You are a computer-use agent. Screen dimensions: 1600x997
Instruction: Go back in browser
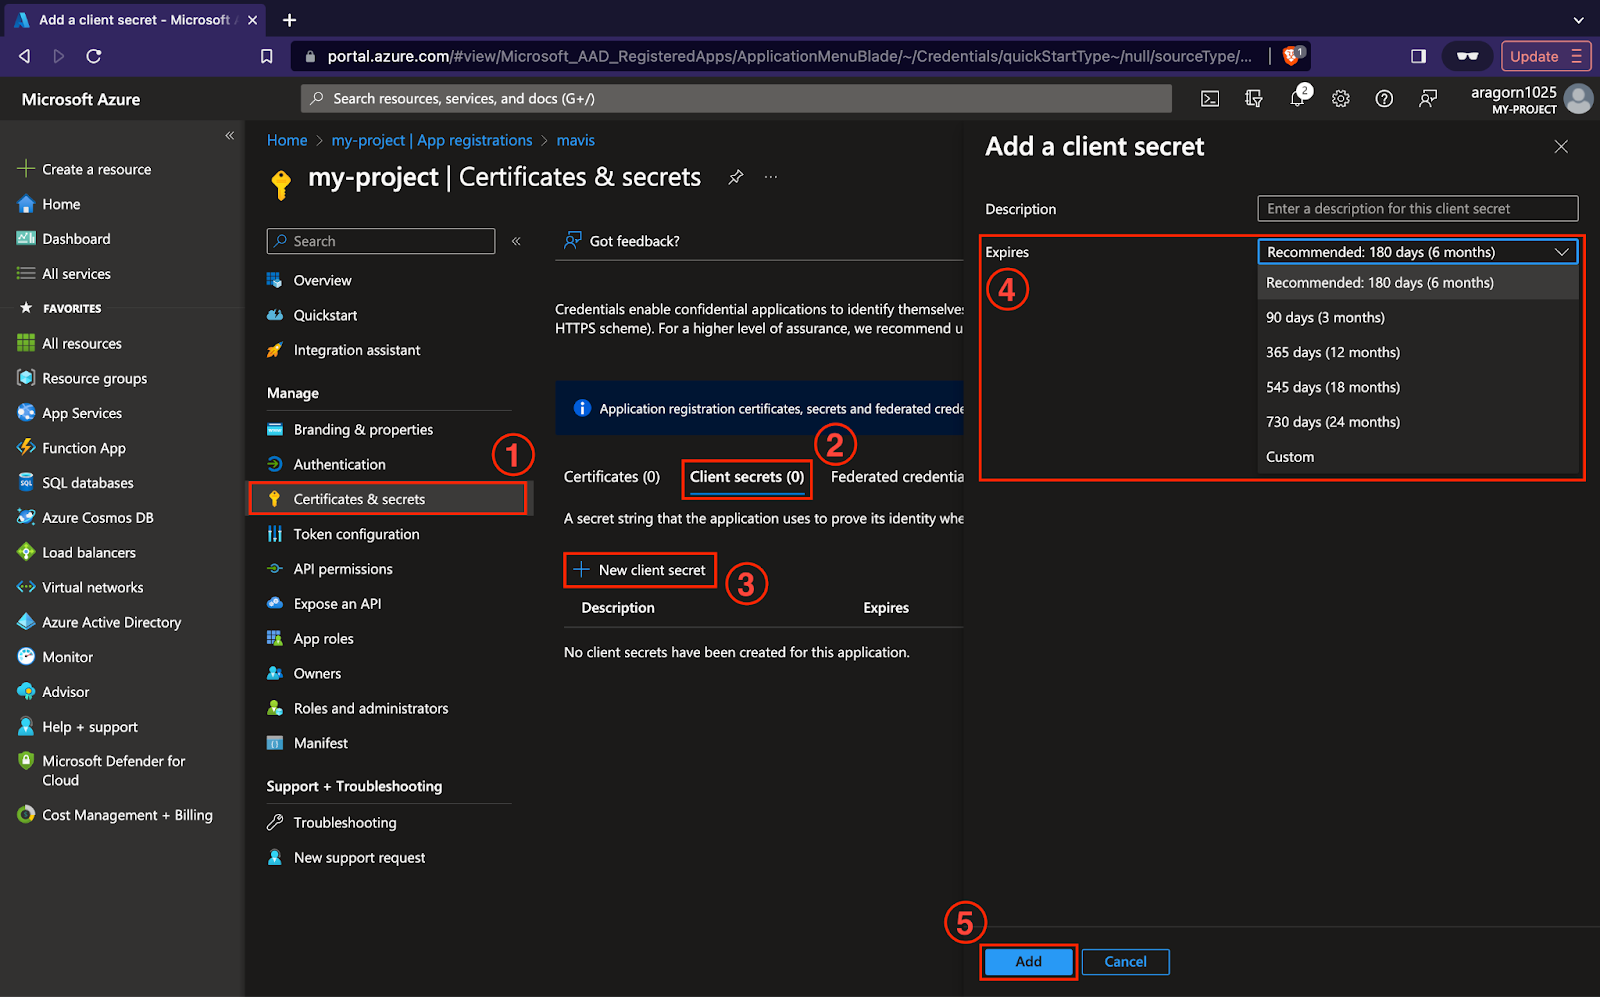pos(24,56)
